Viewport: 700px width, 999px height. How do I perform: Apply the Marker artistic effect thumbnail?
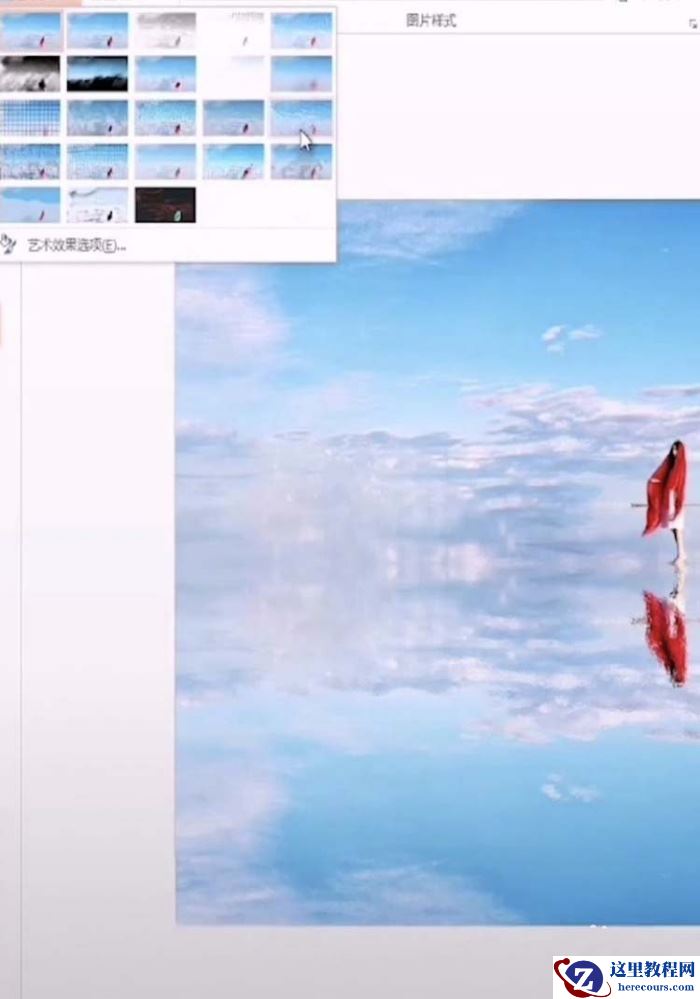click(97, 31)
